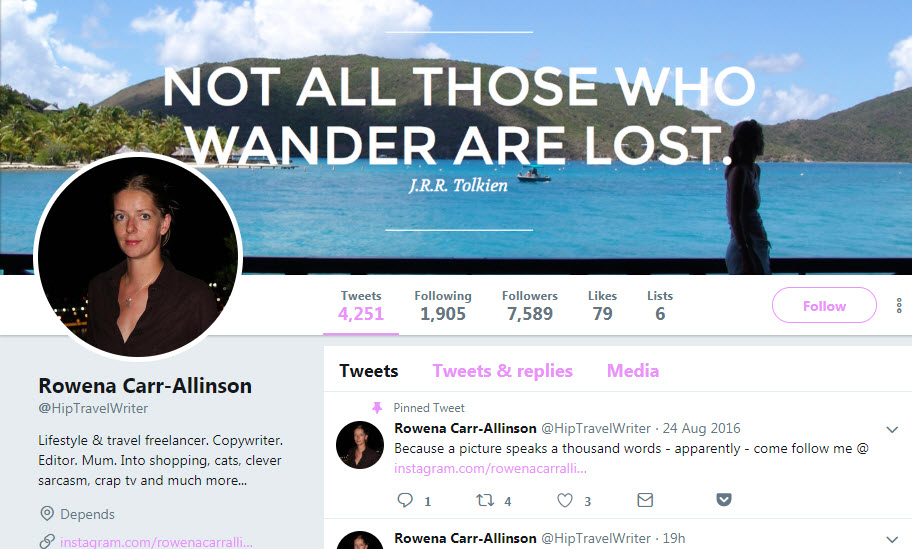Expand the pinned tweet chevron menu
Screen dimensions: 912x549
(x=892, y=430)
